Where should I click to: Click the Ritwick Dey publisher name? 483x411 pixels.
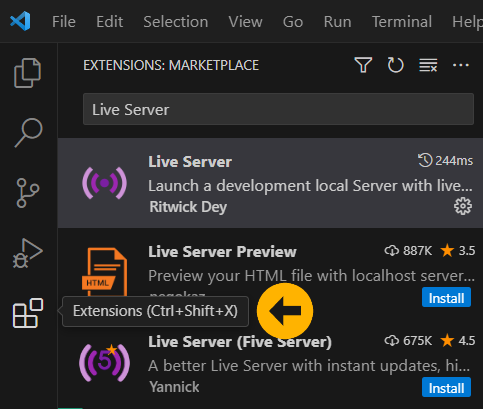[188, 207]
